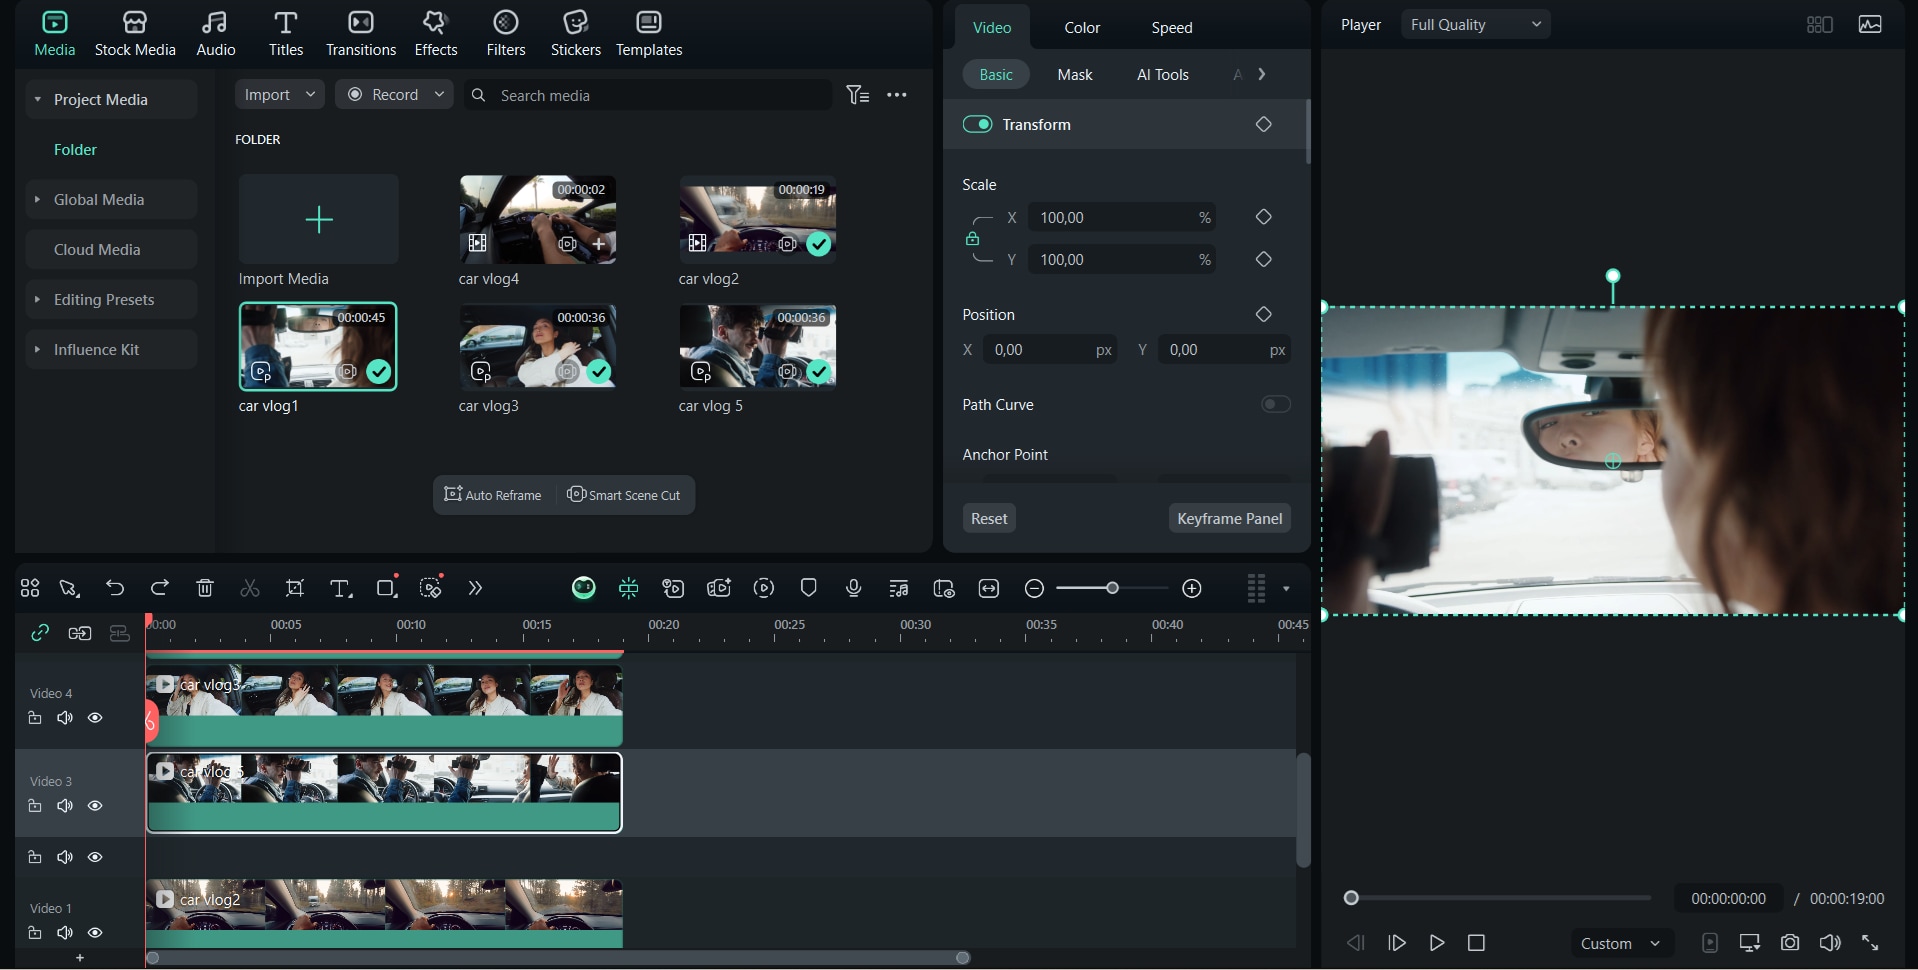Adjust the timeline zoom slider
The image size is (1918, 970).
click(1112, 588)
